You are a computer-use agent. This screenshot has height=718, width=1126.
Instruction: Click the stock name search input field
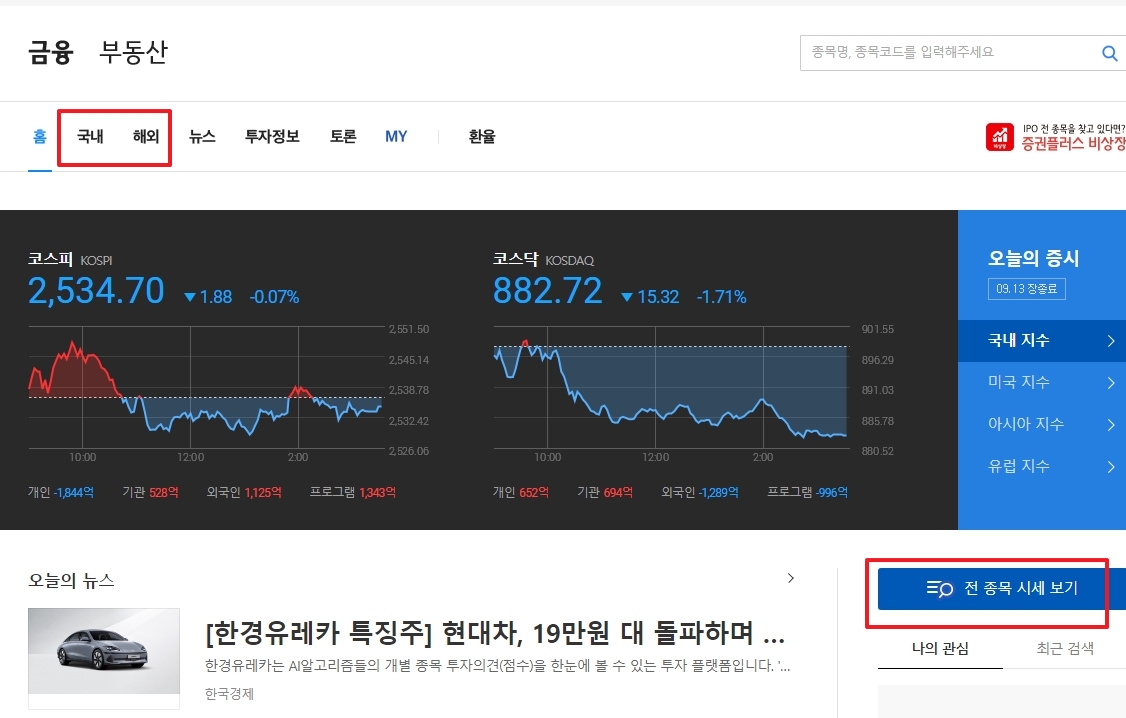coord(940,53)
